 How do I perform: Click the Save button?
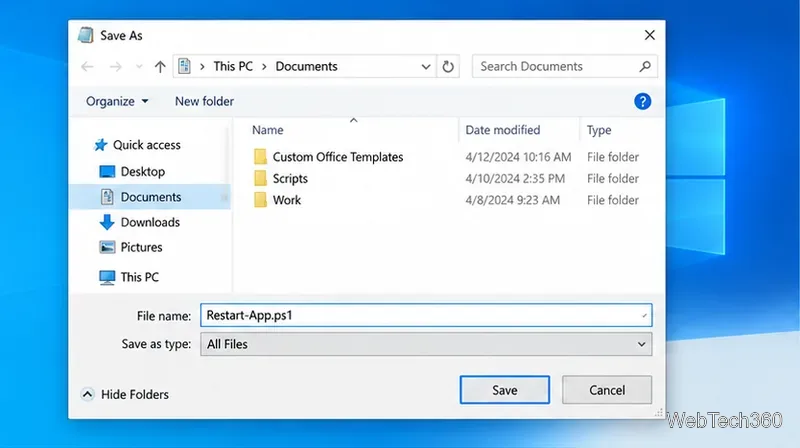pos(505,390)
